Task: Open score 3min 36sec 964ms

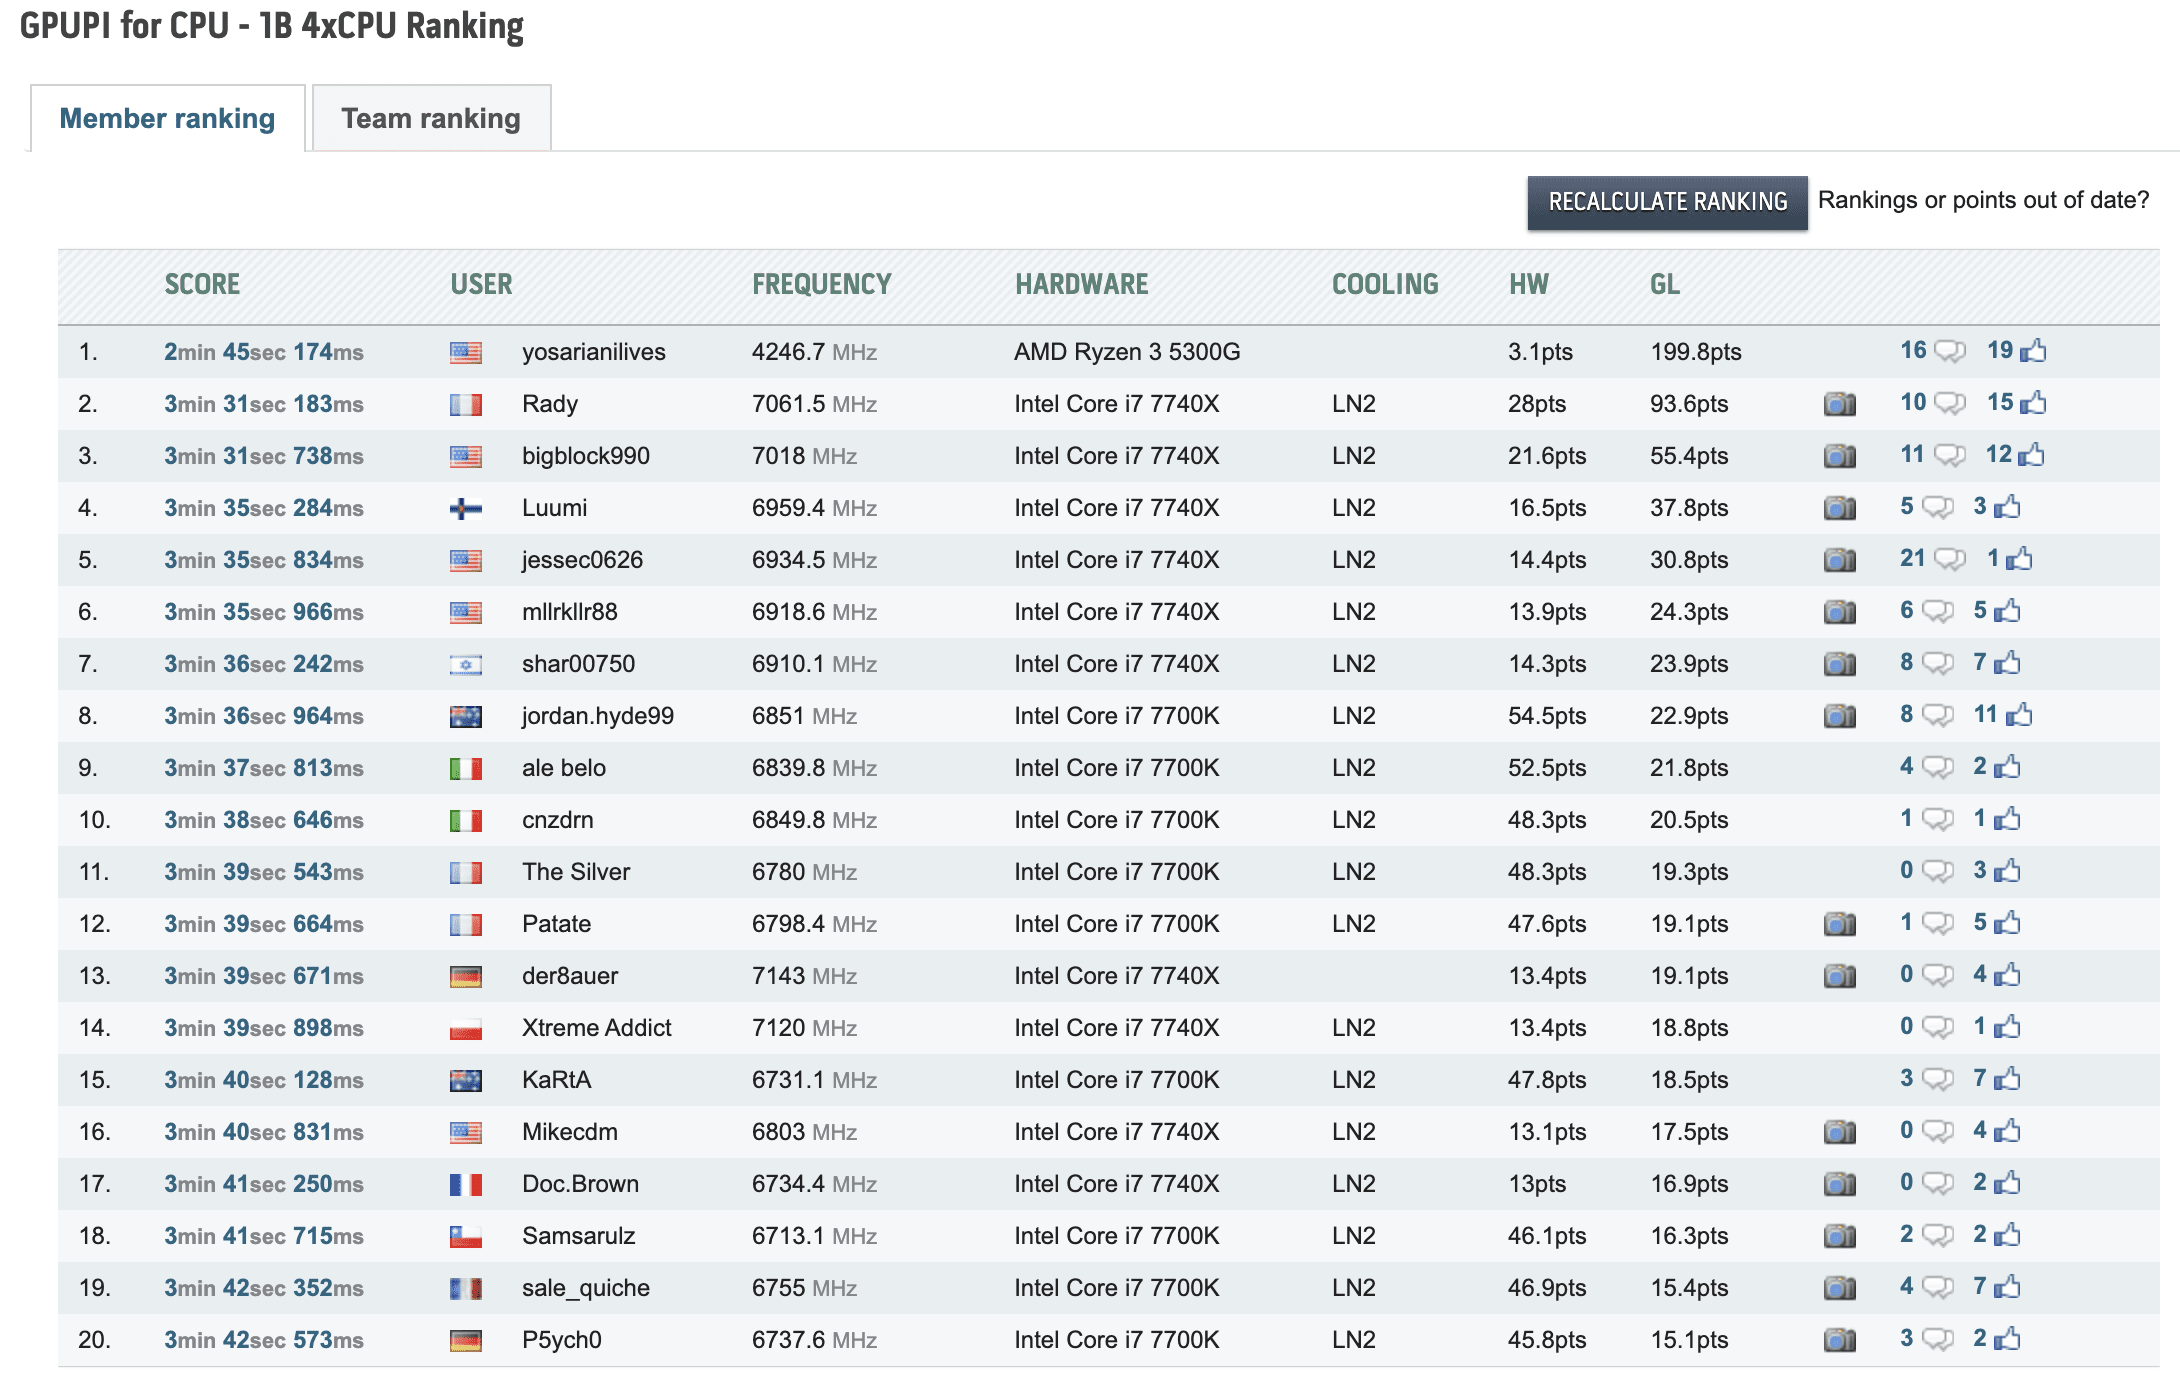Action: 264,716
